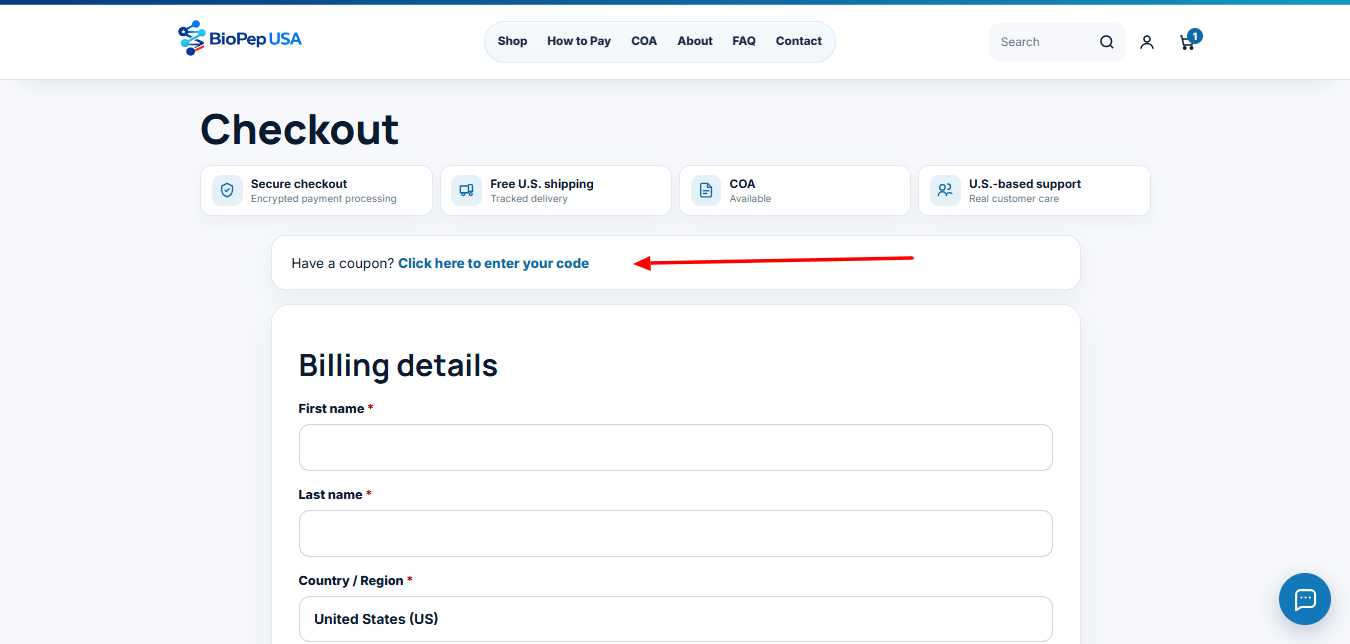The height and width of the screenshot is (644, 1350).
Task: Expand coupon code entry link
Action: tap(493, 263)
